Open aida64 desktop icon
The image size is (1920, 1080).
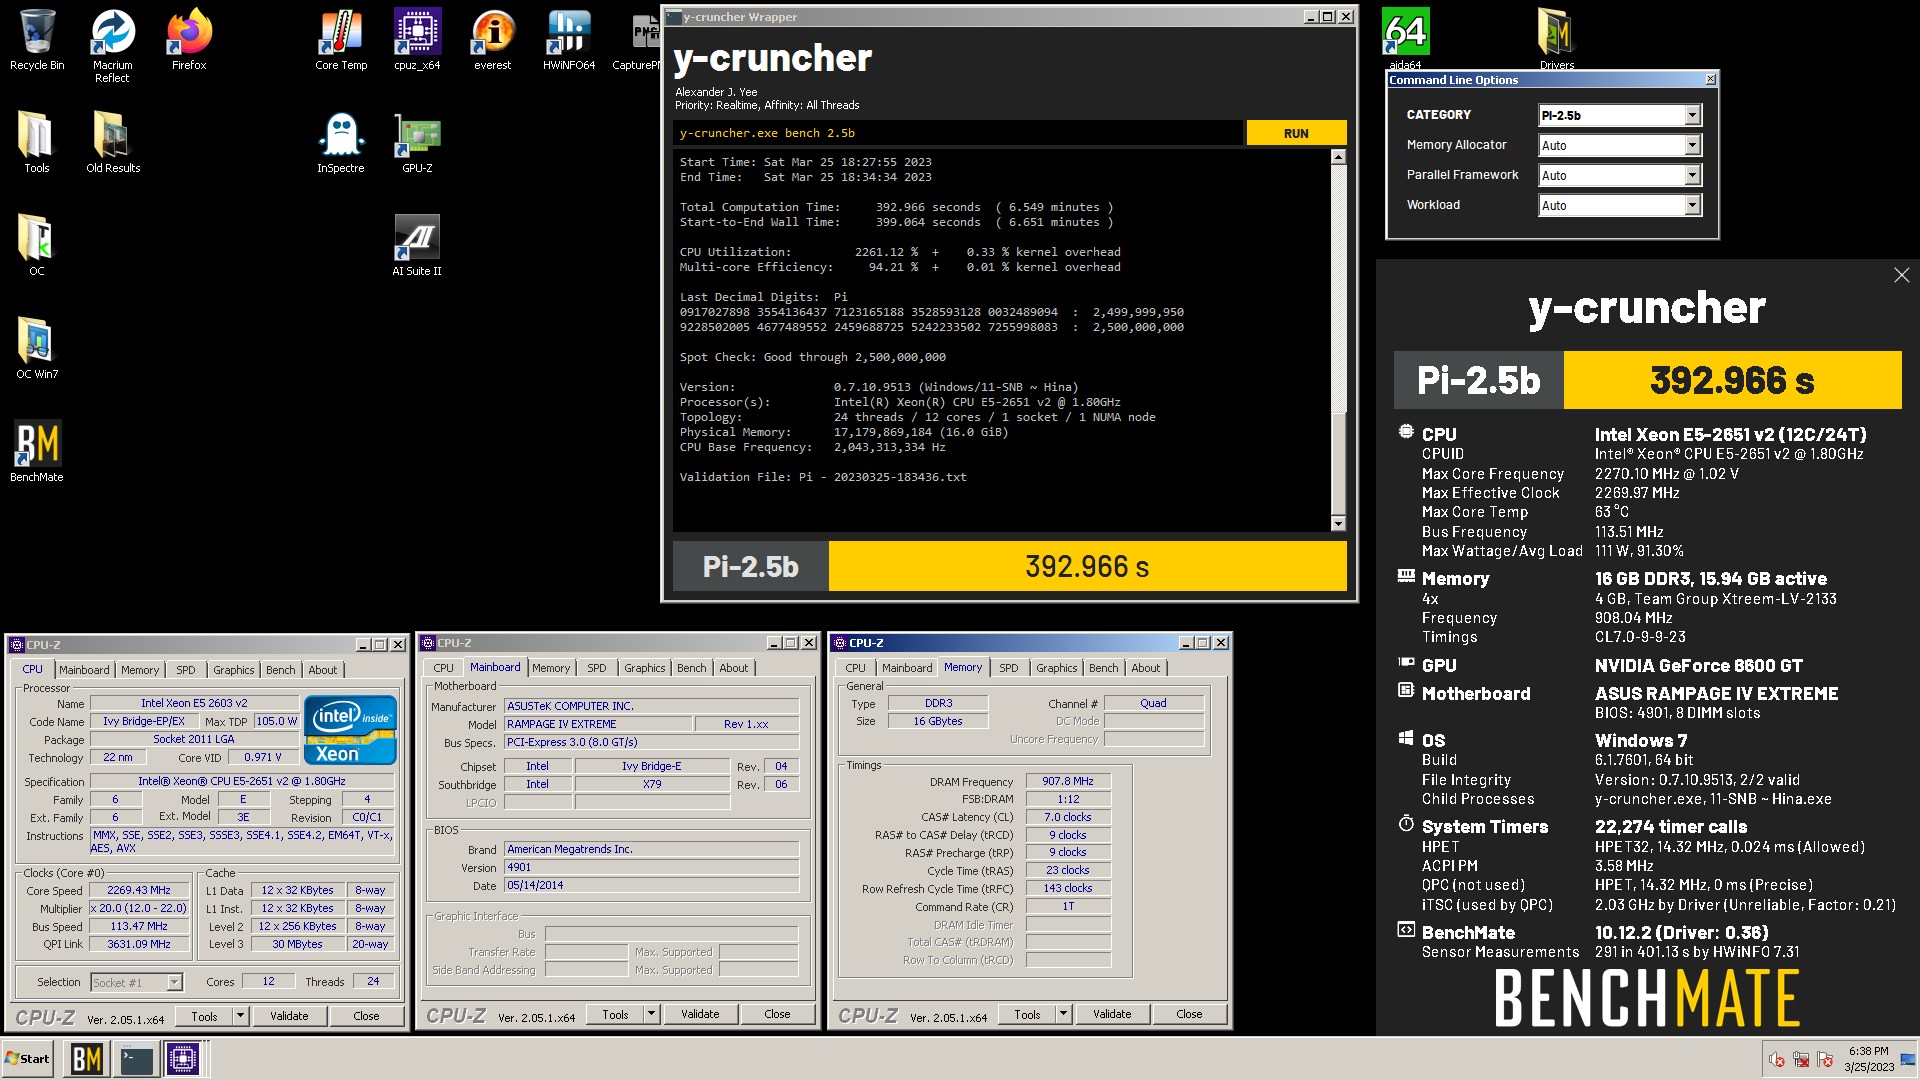click(x=1405, y=38)
